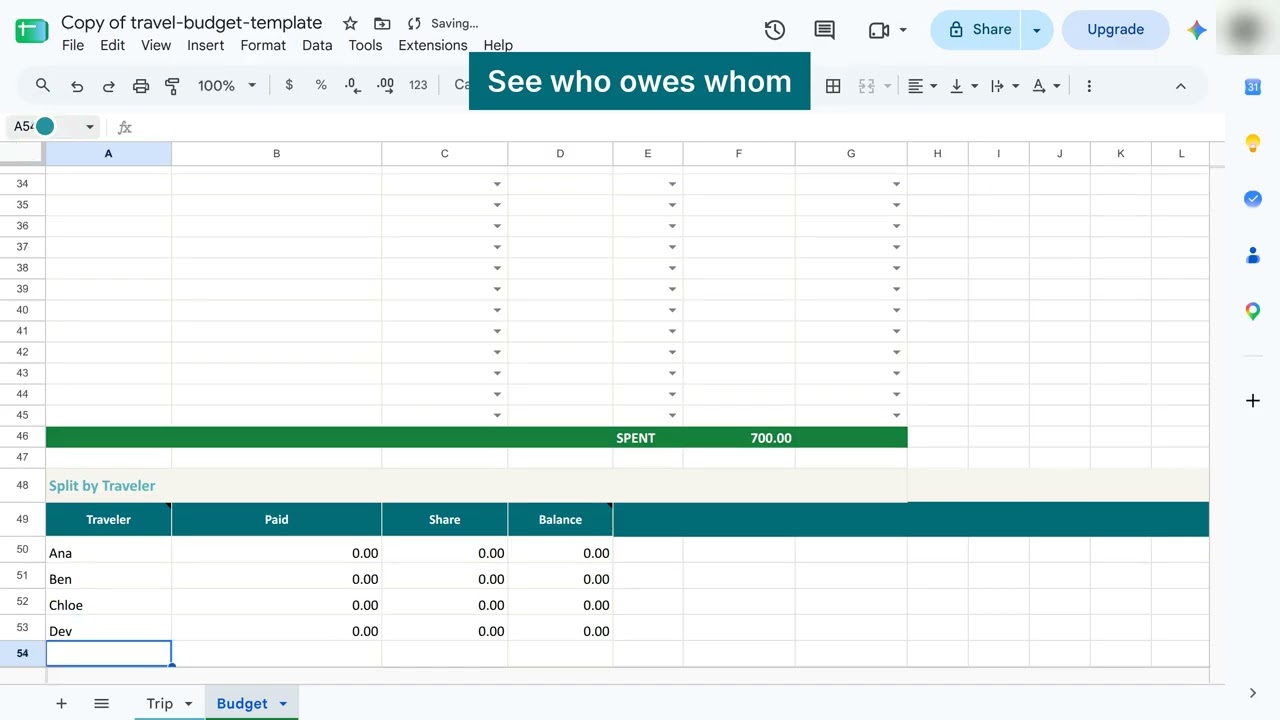Switch to the Trip sheet tab
Screen dimensions: 1280x720
click(x=160, y=704)
